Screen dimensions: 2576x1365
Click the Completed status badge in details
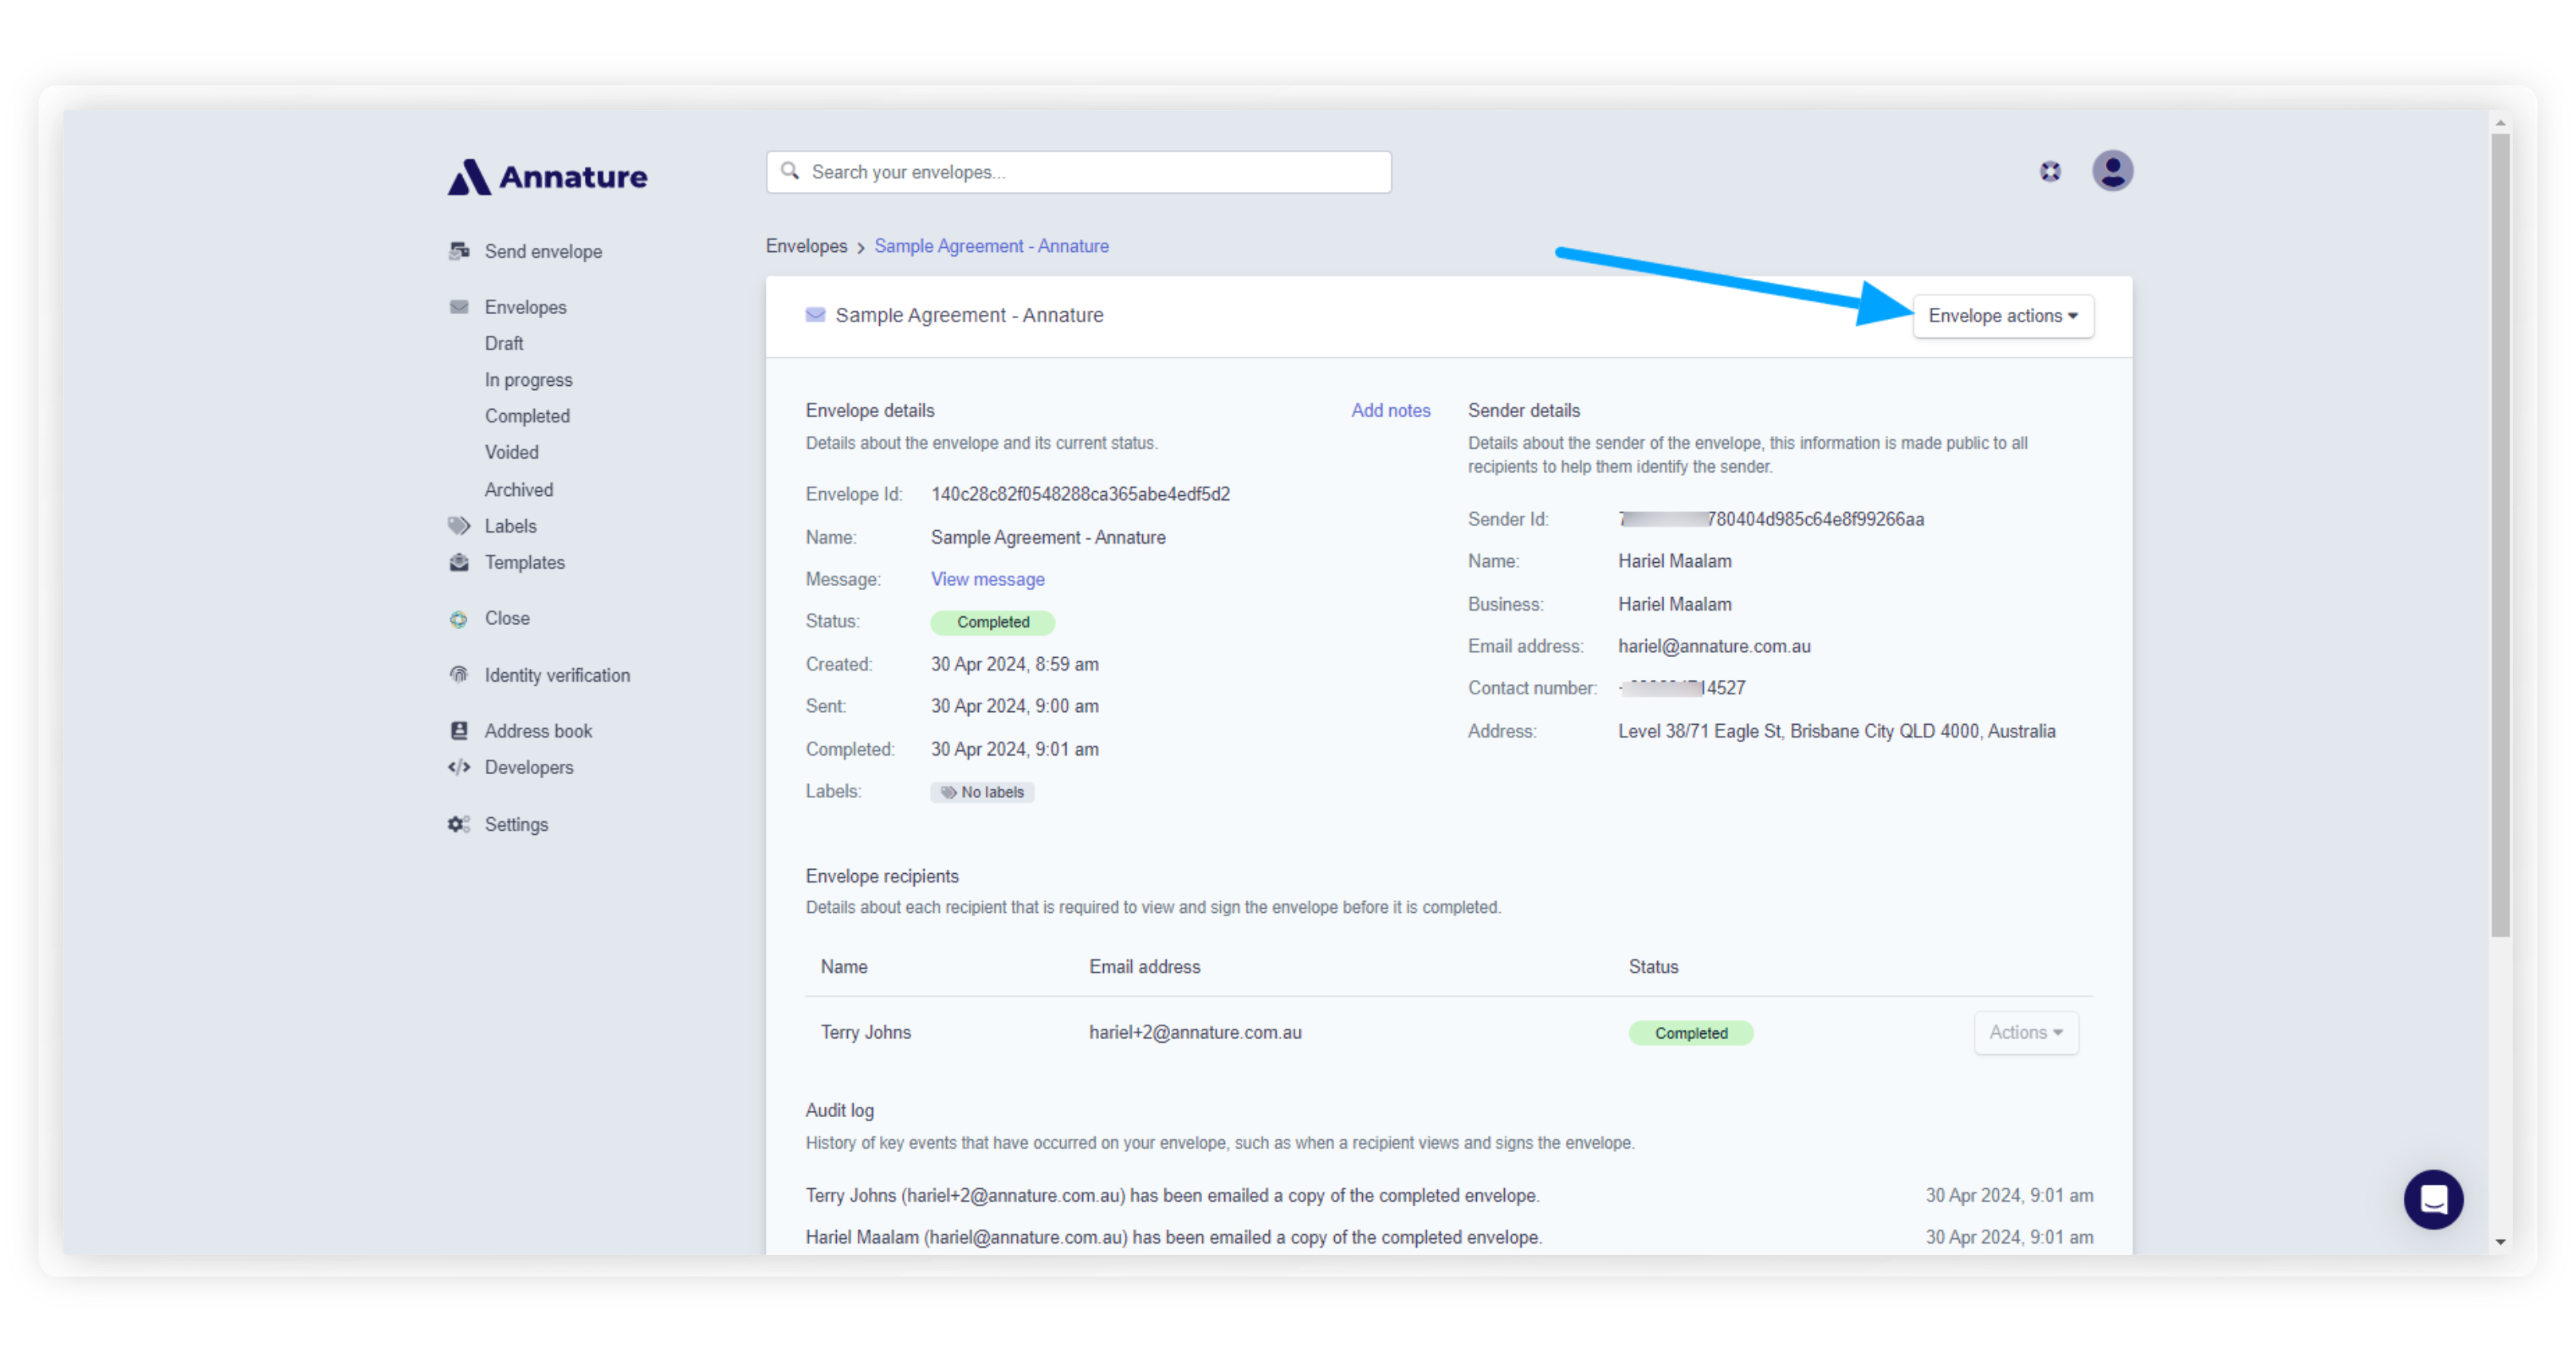[x=992, y=622]
